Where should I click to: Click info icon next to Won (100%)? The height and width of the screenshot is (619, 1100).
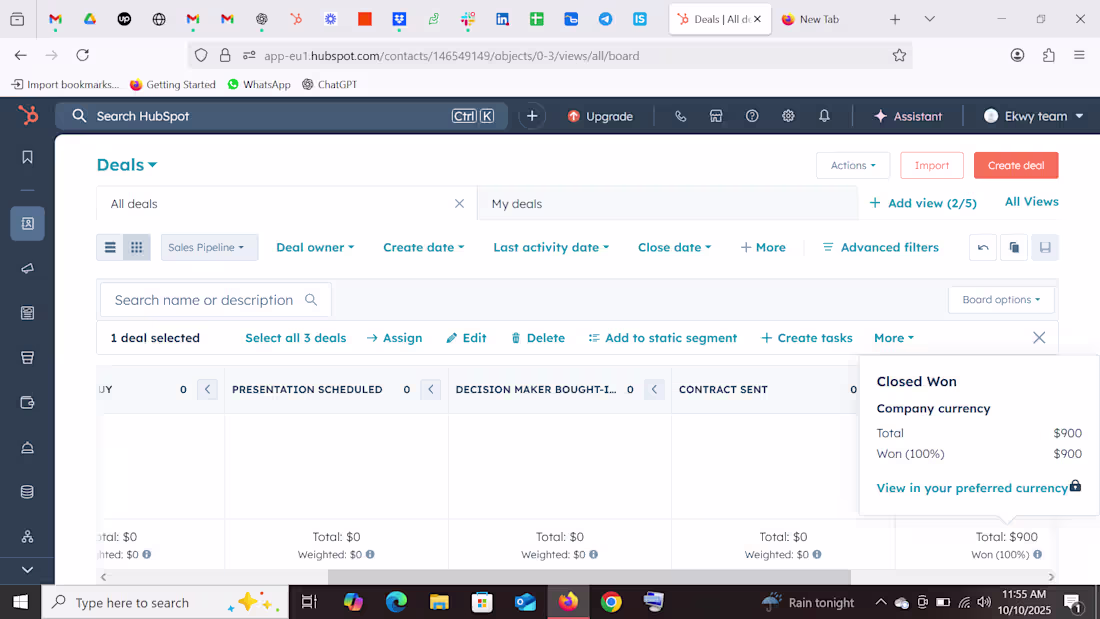(1038, 554)
